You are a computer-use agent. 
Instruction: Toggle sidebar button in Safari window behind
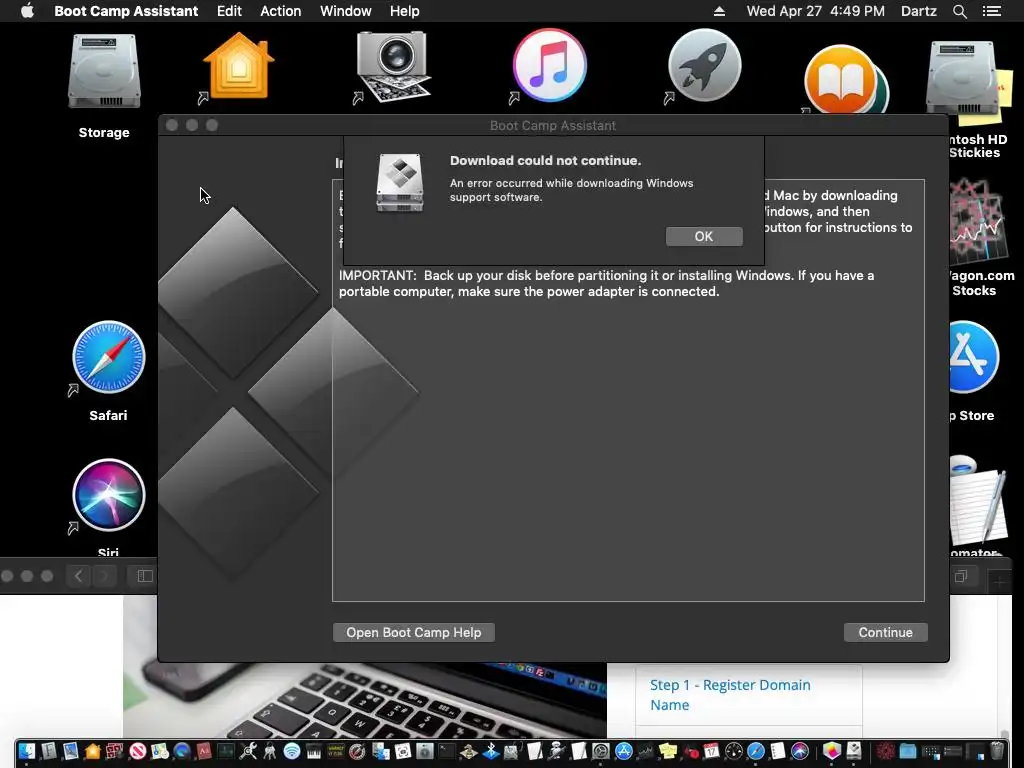point(145,576)
